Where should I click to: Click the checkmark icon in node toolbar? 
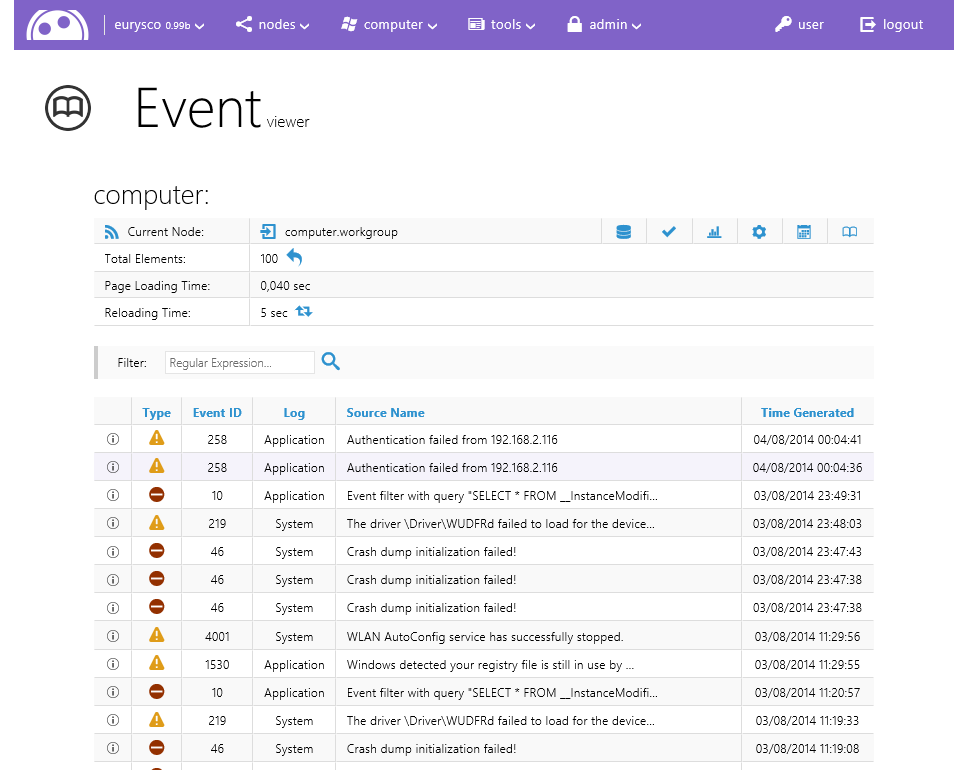(669, 232)
